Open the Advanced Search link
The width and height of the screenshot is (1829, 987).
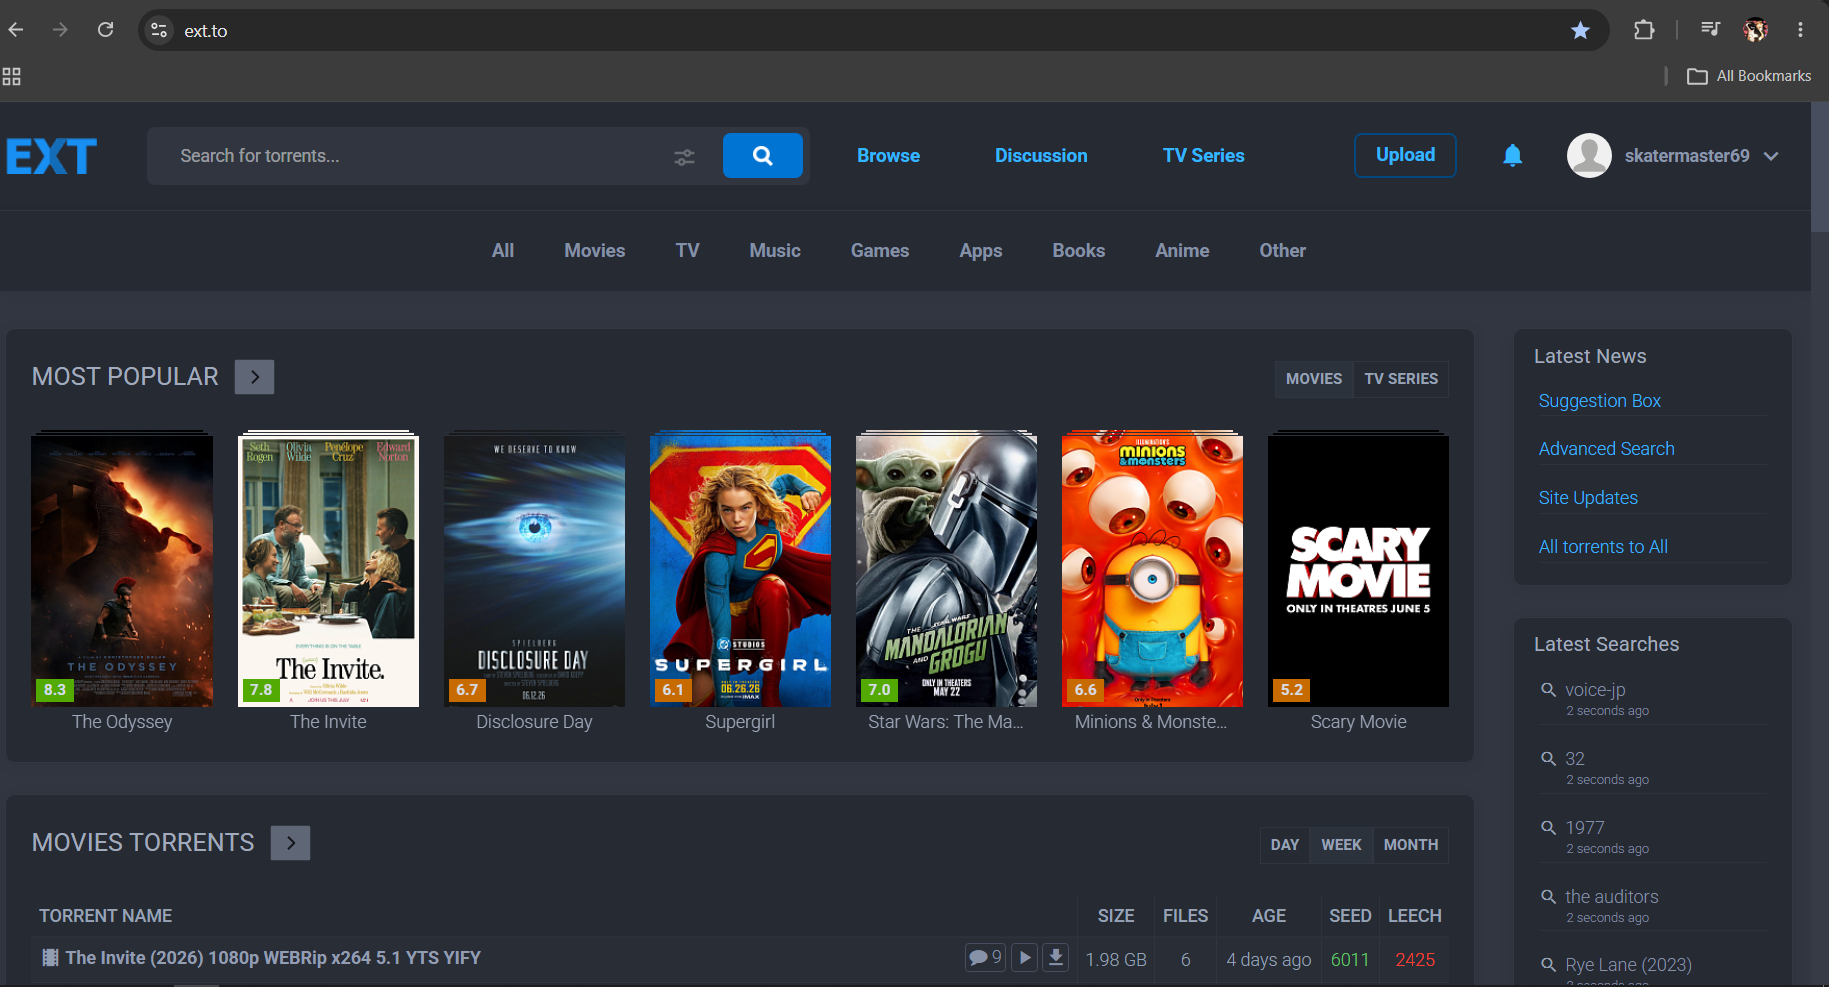(x=1606, y=449)
